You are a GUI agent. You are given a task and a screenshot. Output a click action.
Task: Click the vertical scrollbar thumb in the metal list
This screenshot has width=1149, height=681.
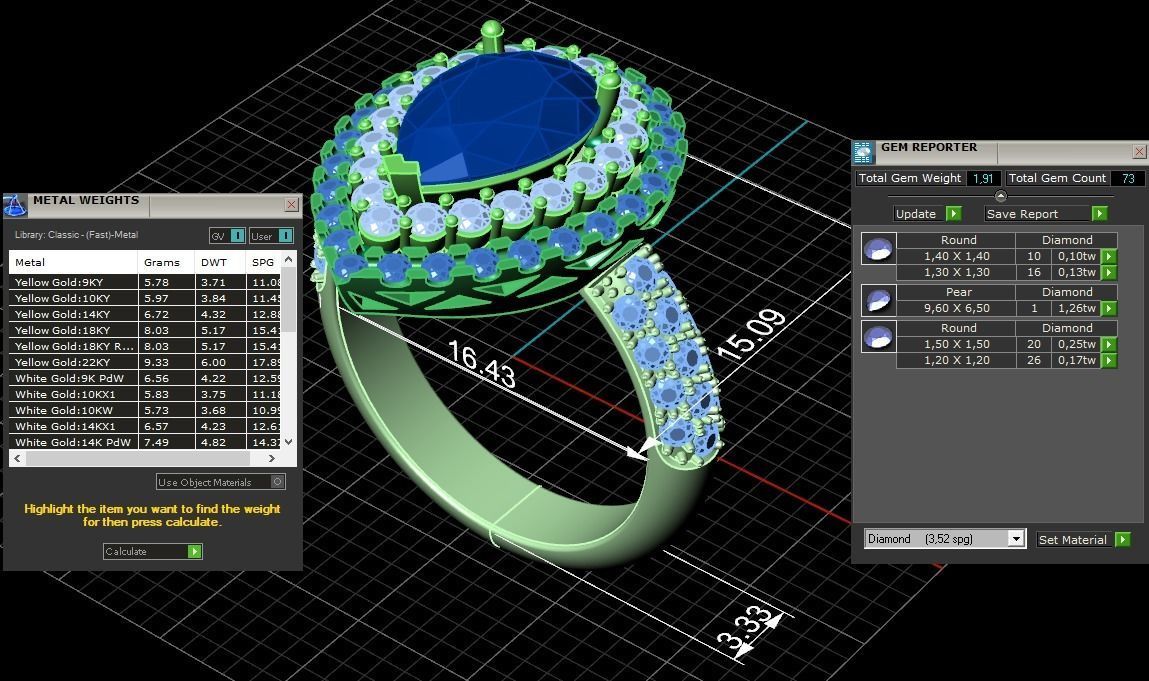click(289, 301)
